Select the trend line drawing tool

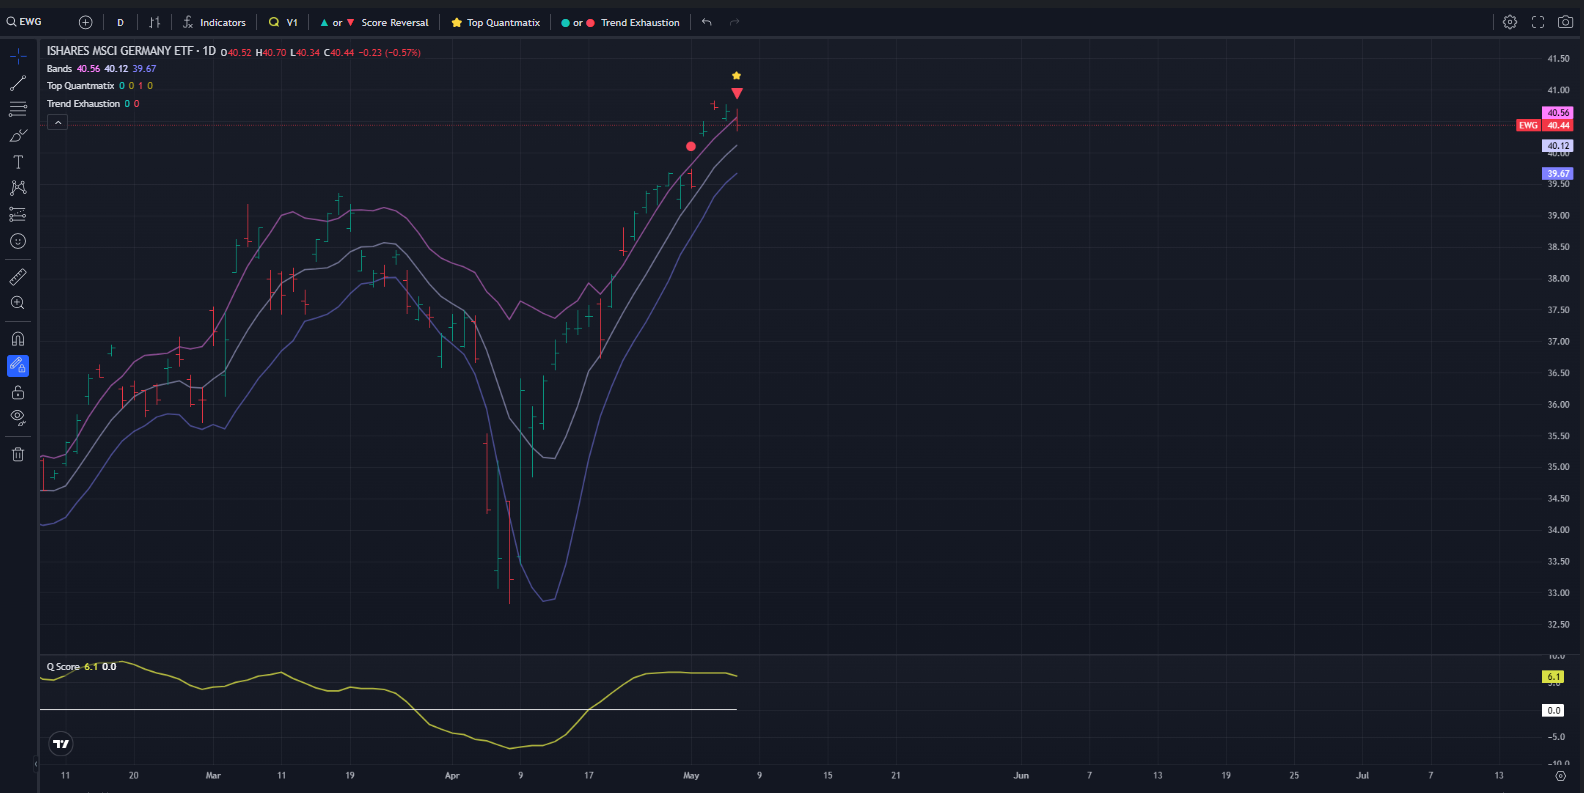click(x=18, y=83)
